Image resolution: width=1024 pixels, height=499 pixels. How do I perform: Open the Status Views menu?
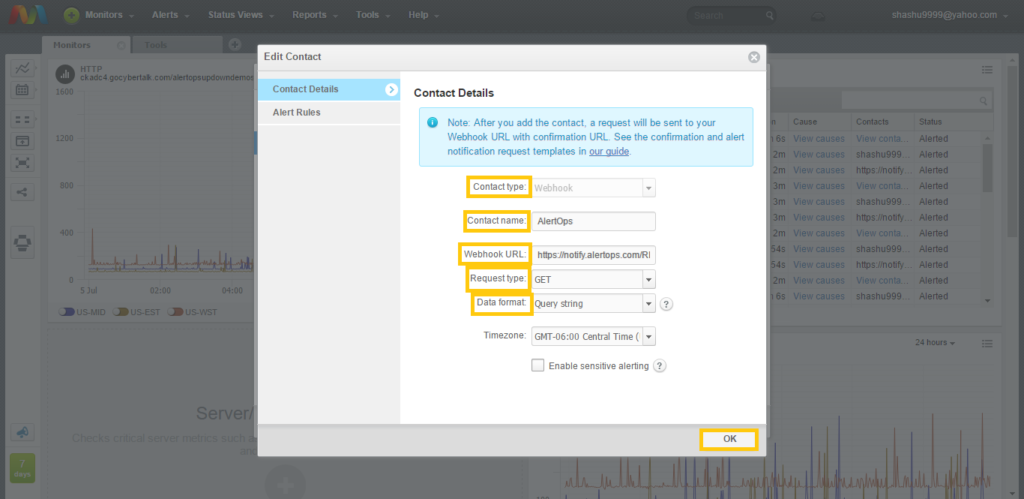(241, 15)
